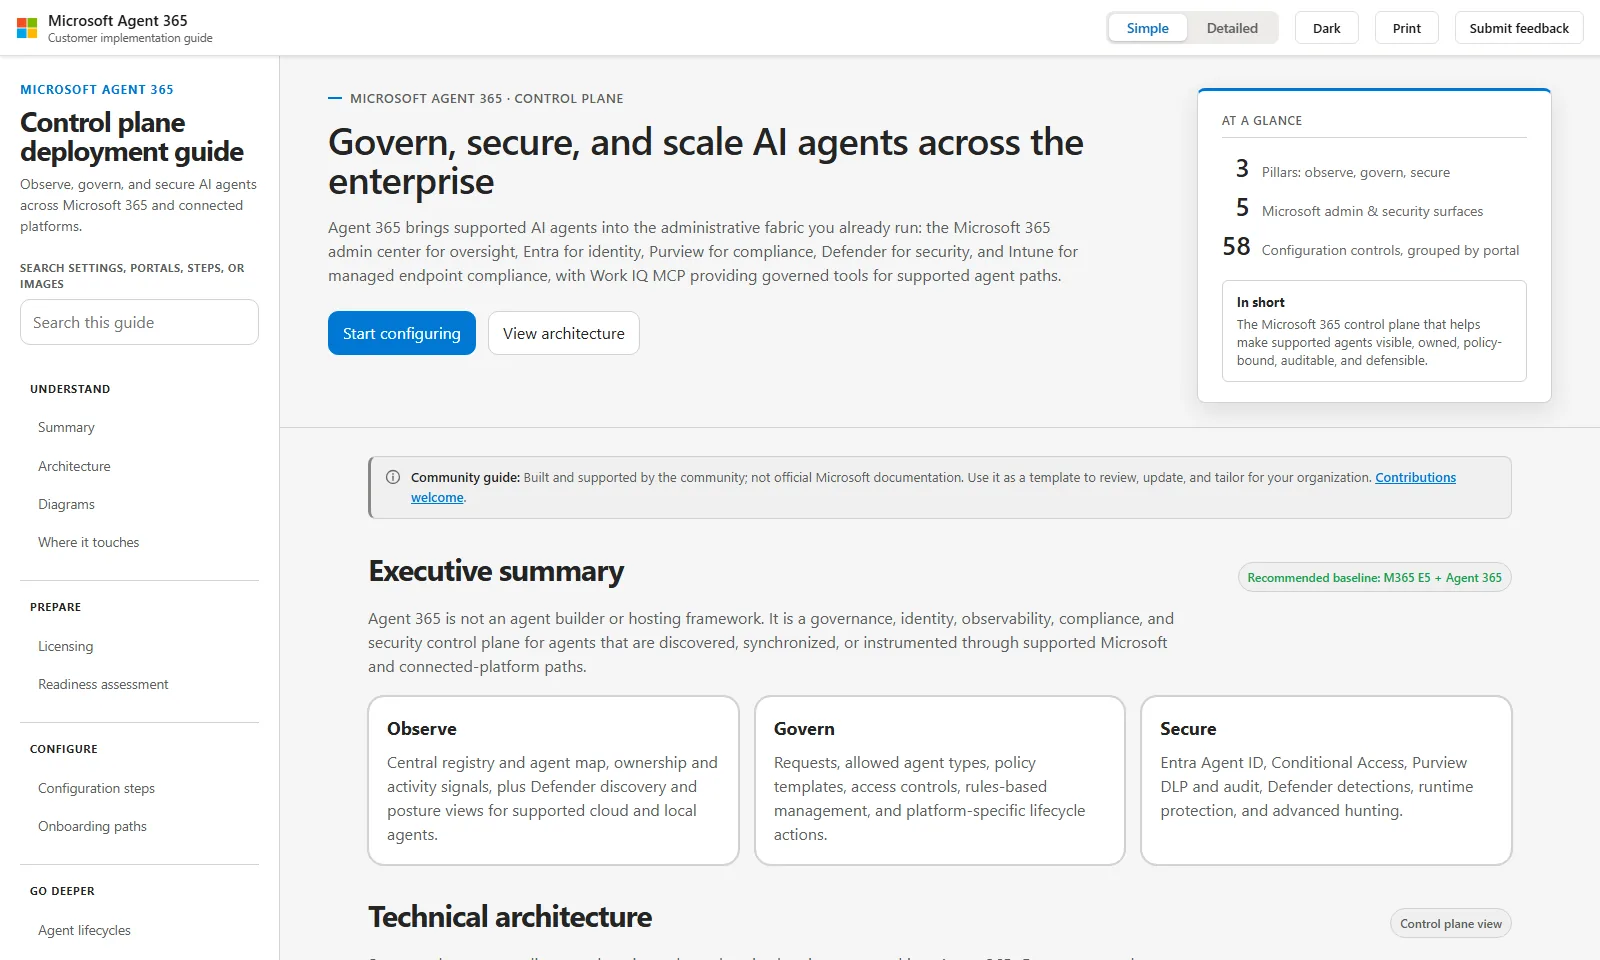
Task: Open Submit feedback
Action: click(x=1519, y=28)
